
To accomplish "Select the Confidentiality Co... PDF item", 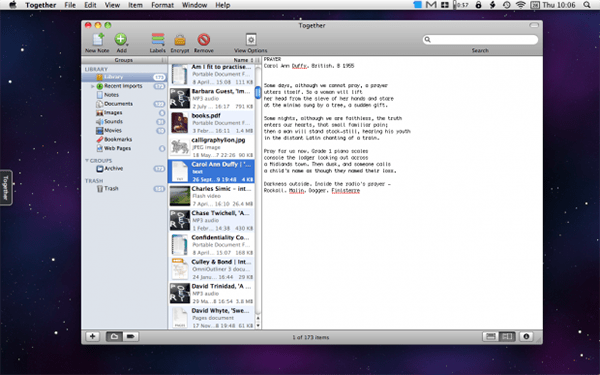I will point(211,245).
